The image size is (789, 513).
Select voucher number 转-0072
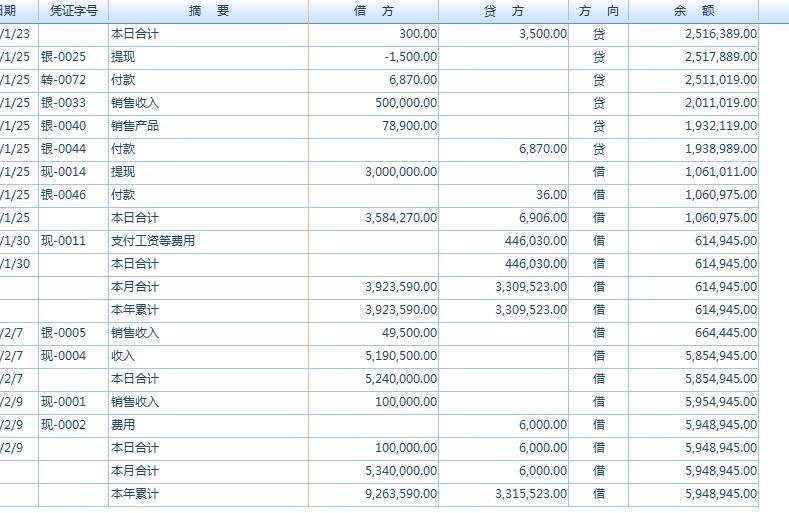(x=63, y=80)
